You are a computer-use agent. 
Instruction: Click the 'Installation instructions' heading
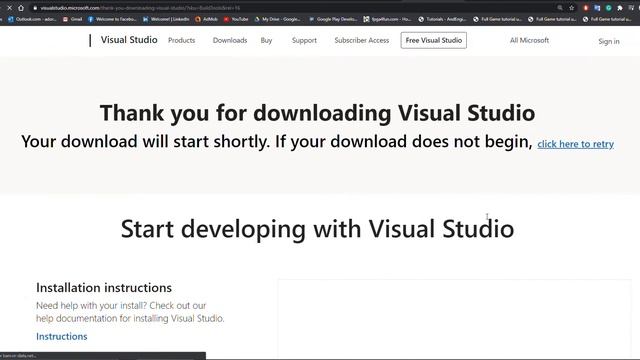point(104,288)
